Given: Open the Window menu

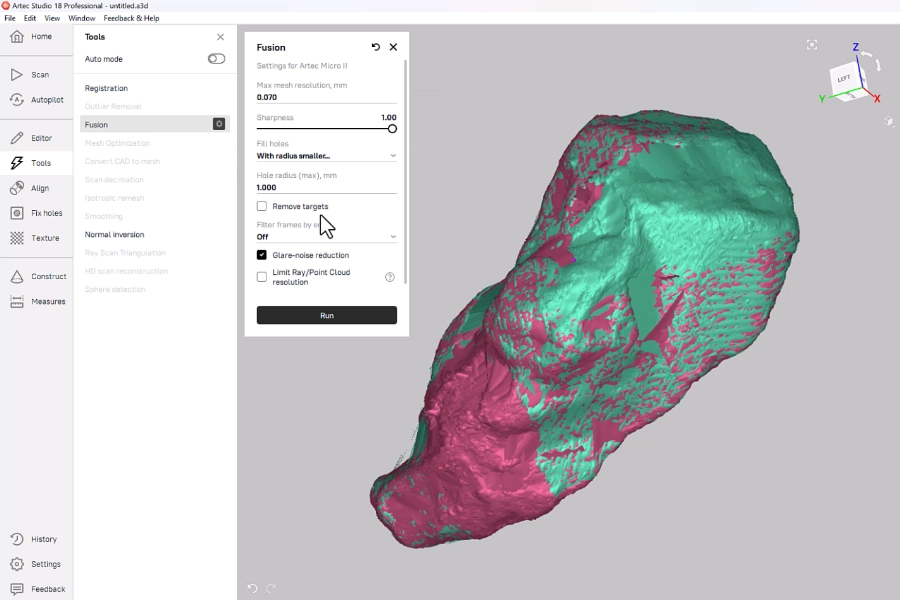Looking at the screenshot, I should (82, 18).
